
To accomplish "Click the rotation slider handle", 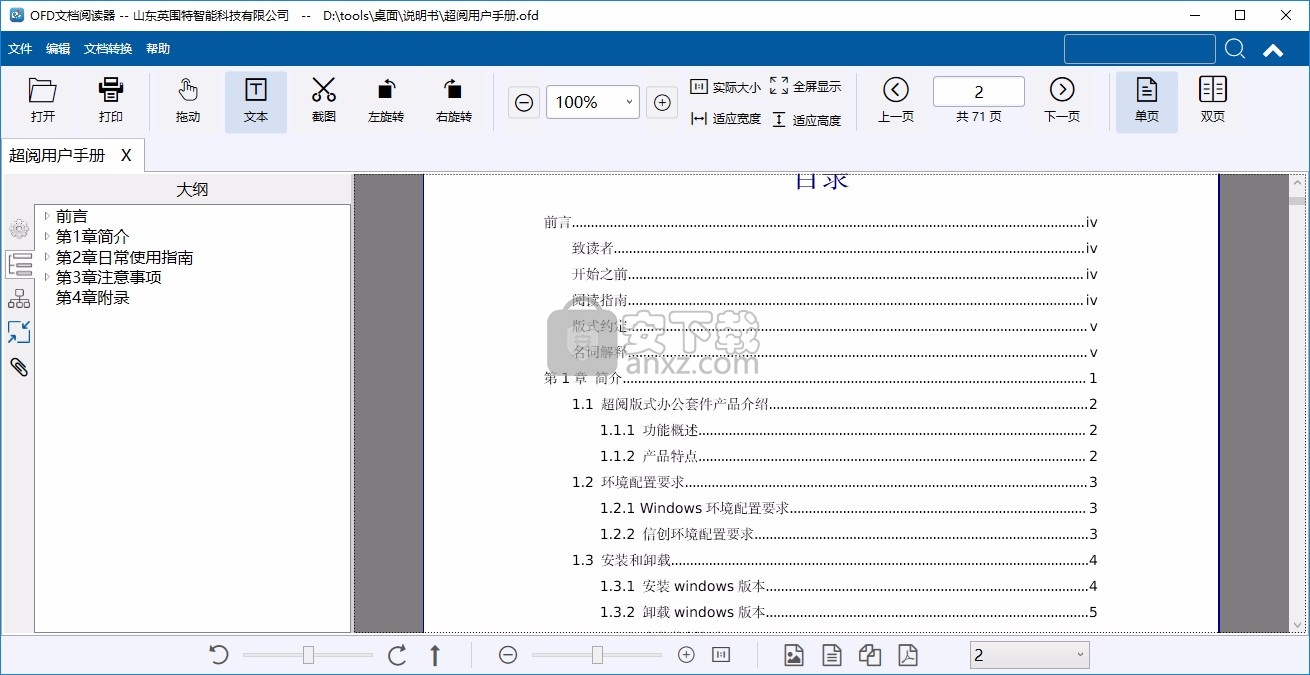I will coord(308,655).
